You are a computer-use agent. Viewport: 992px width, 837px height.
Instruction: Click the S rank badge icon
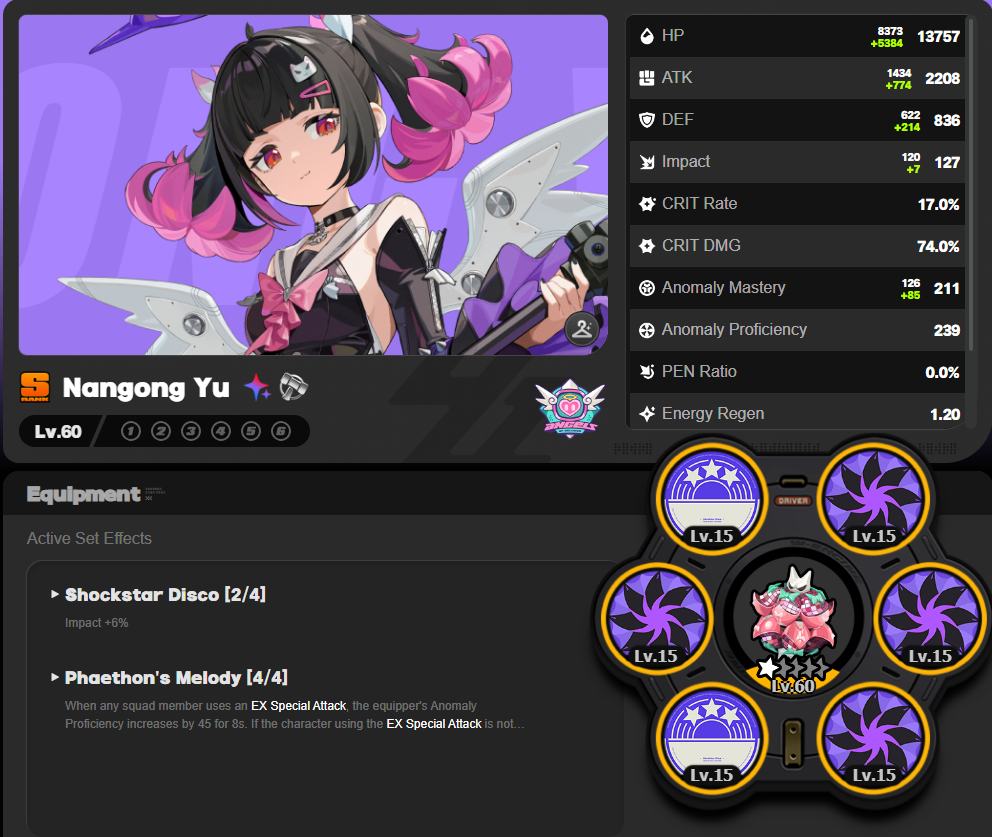click(35, 387)
